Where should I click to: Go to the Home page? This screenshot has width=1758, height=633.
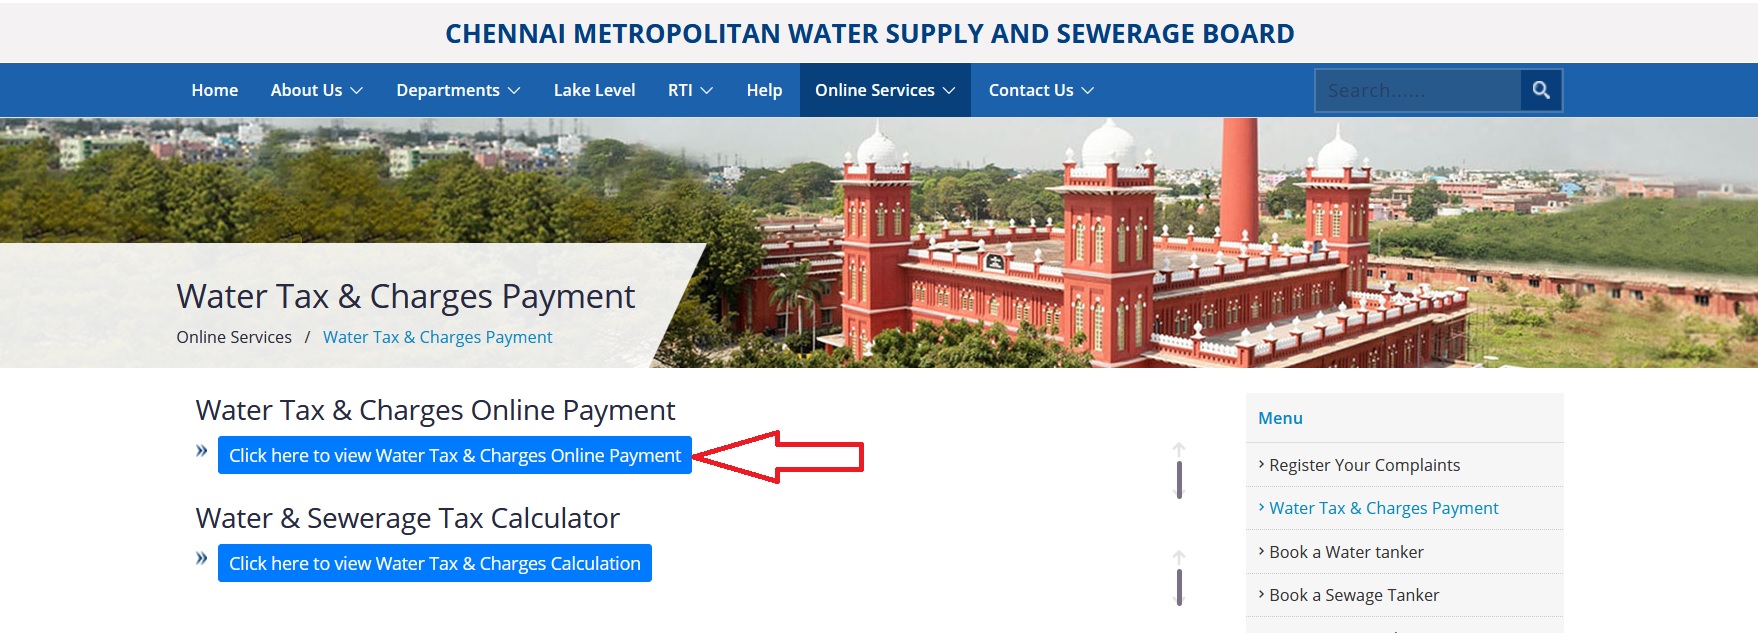coord(215,90)
